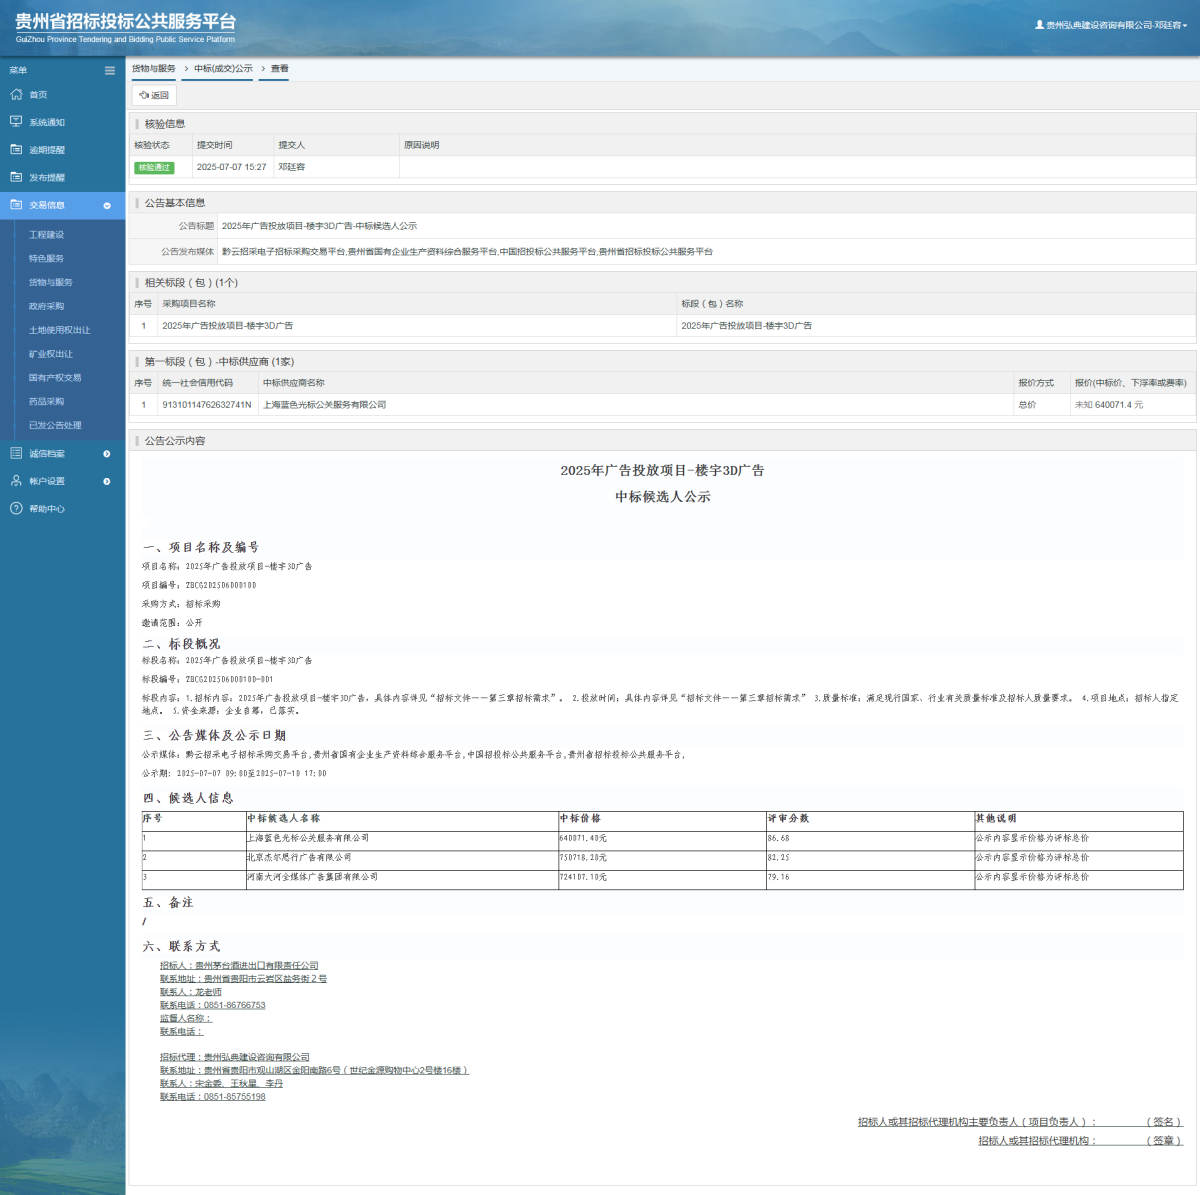Select 货物与服务 in the sidebar submenu

click(50, 282)
